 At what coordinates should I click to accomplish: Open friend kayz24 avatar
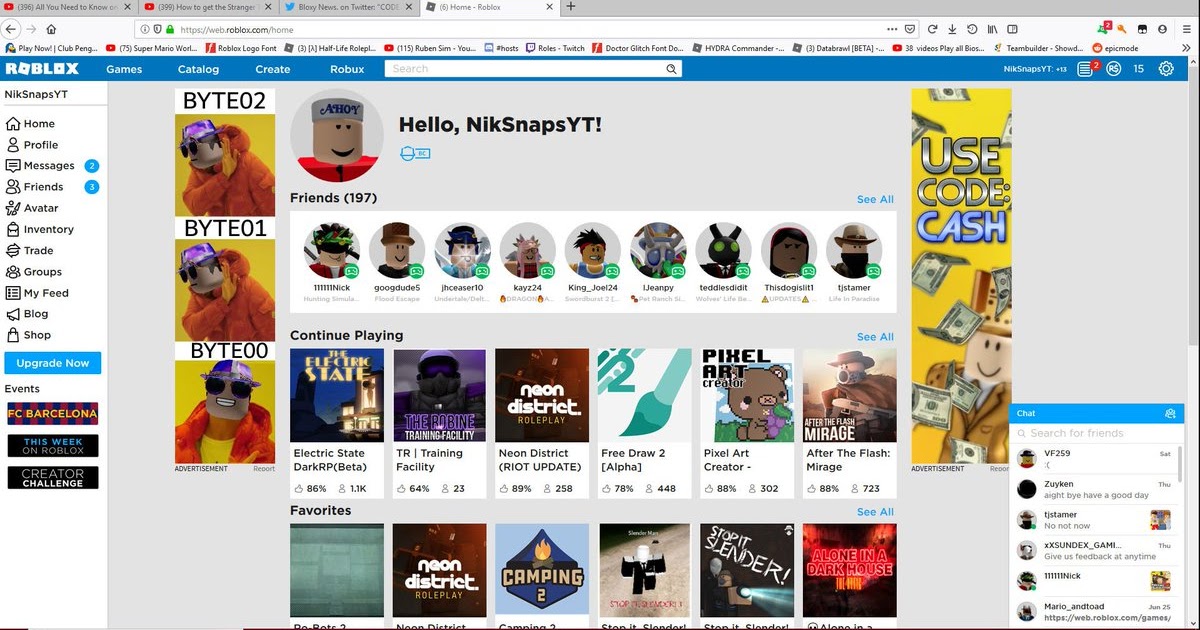click(x=527, y=250)
